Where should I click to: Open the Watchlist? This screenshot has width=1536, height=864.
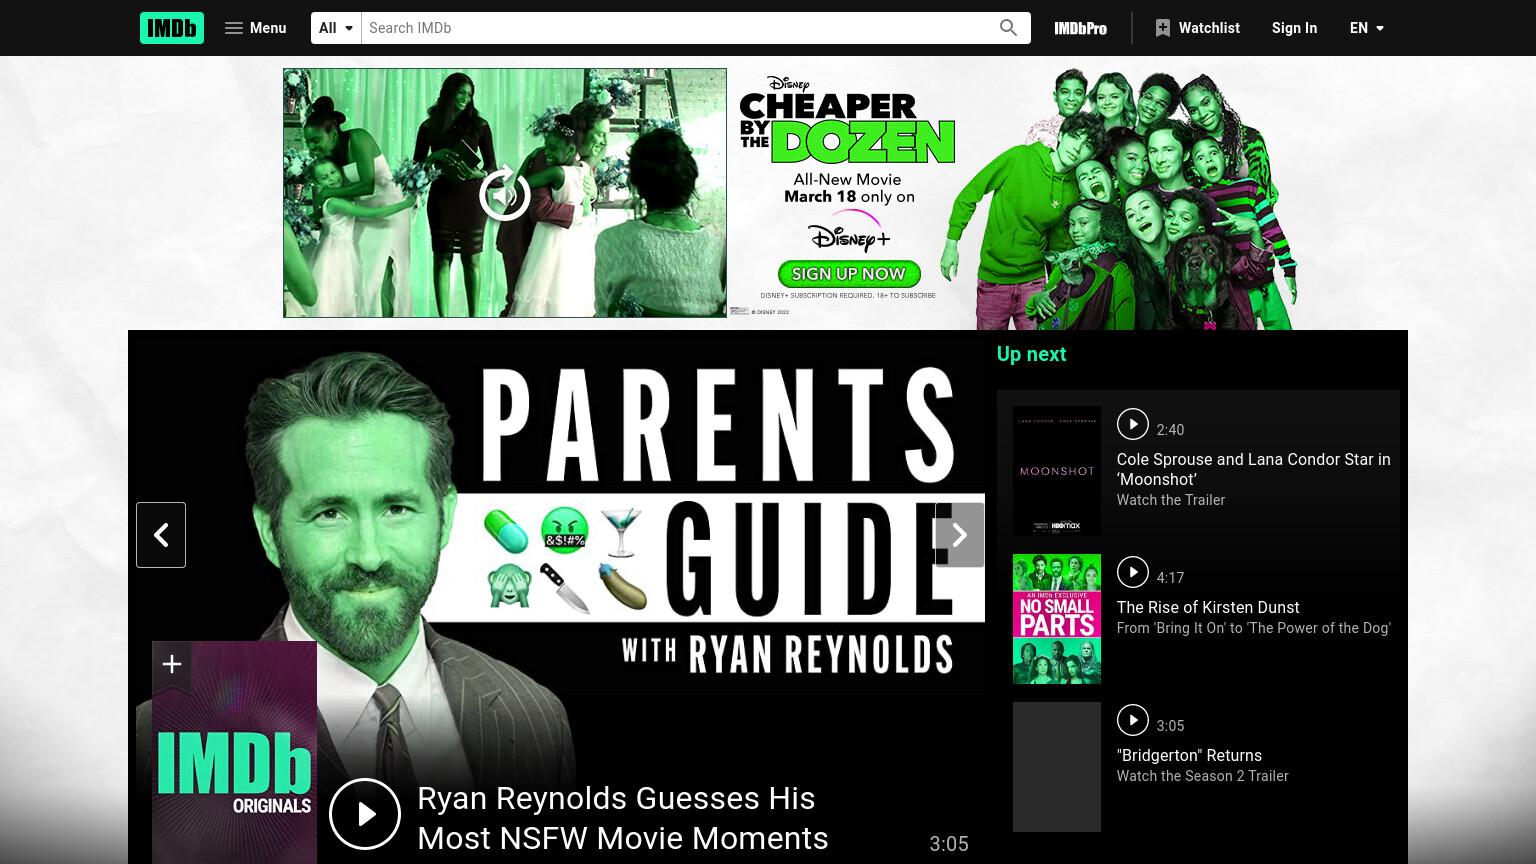coord(1197,28)
